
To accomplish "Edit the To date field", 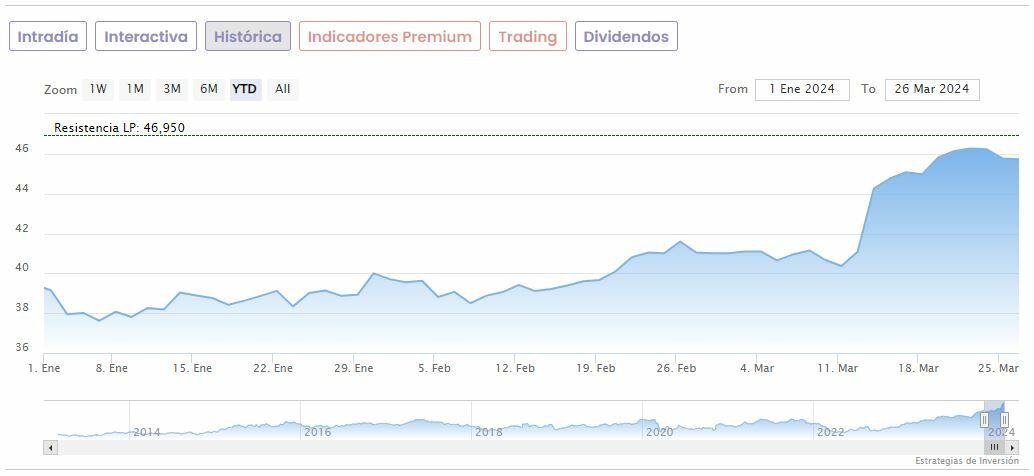I will pyautogui.click(x=932, y=89).
